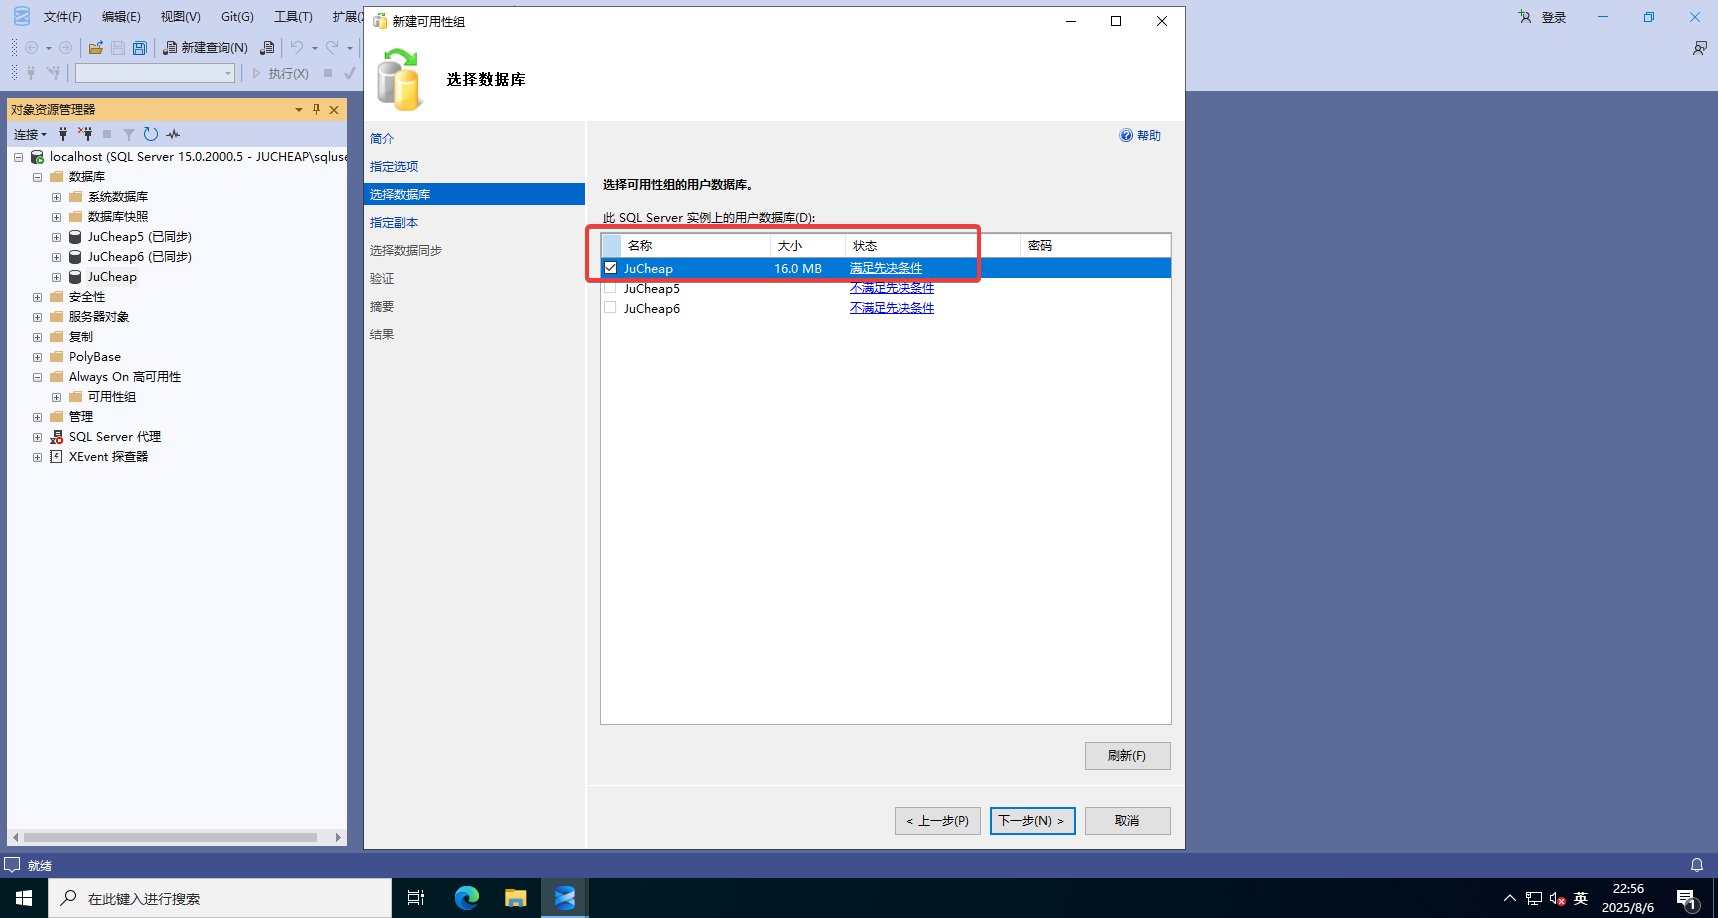Open 不满足先决条件 link for JuCheap6
This screenshot has height=918, width=1718.
892,308
